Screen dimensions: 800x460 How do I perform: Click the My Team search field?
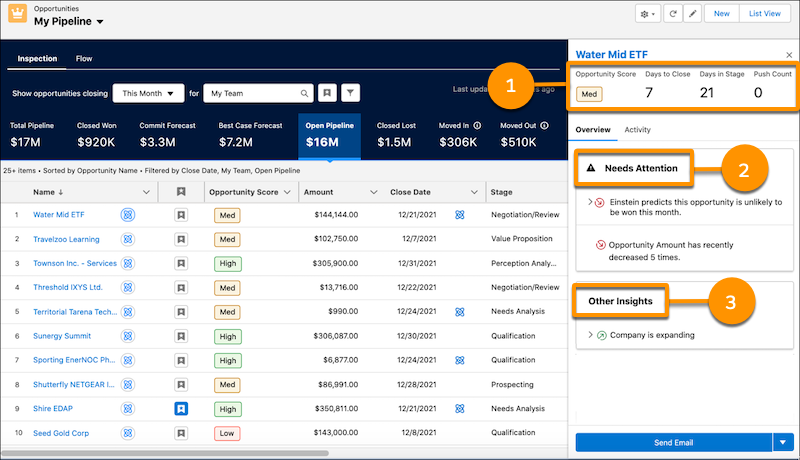(x=255, y=93)
